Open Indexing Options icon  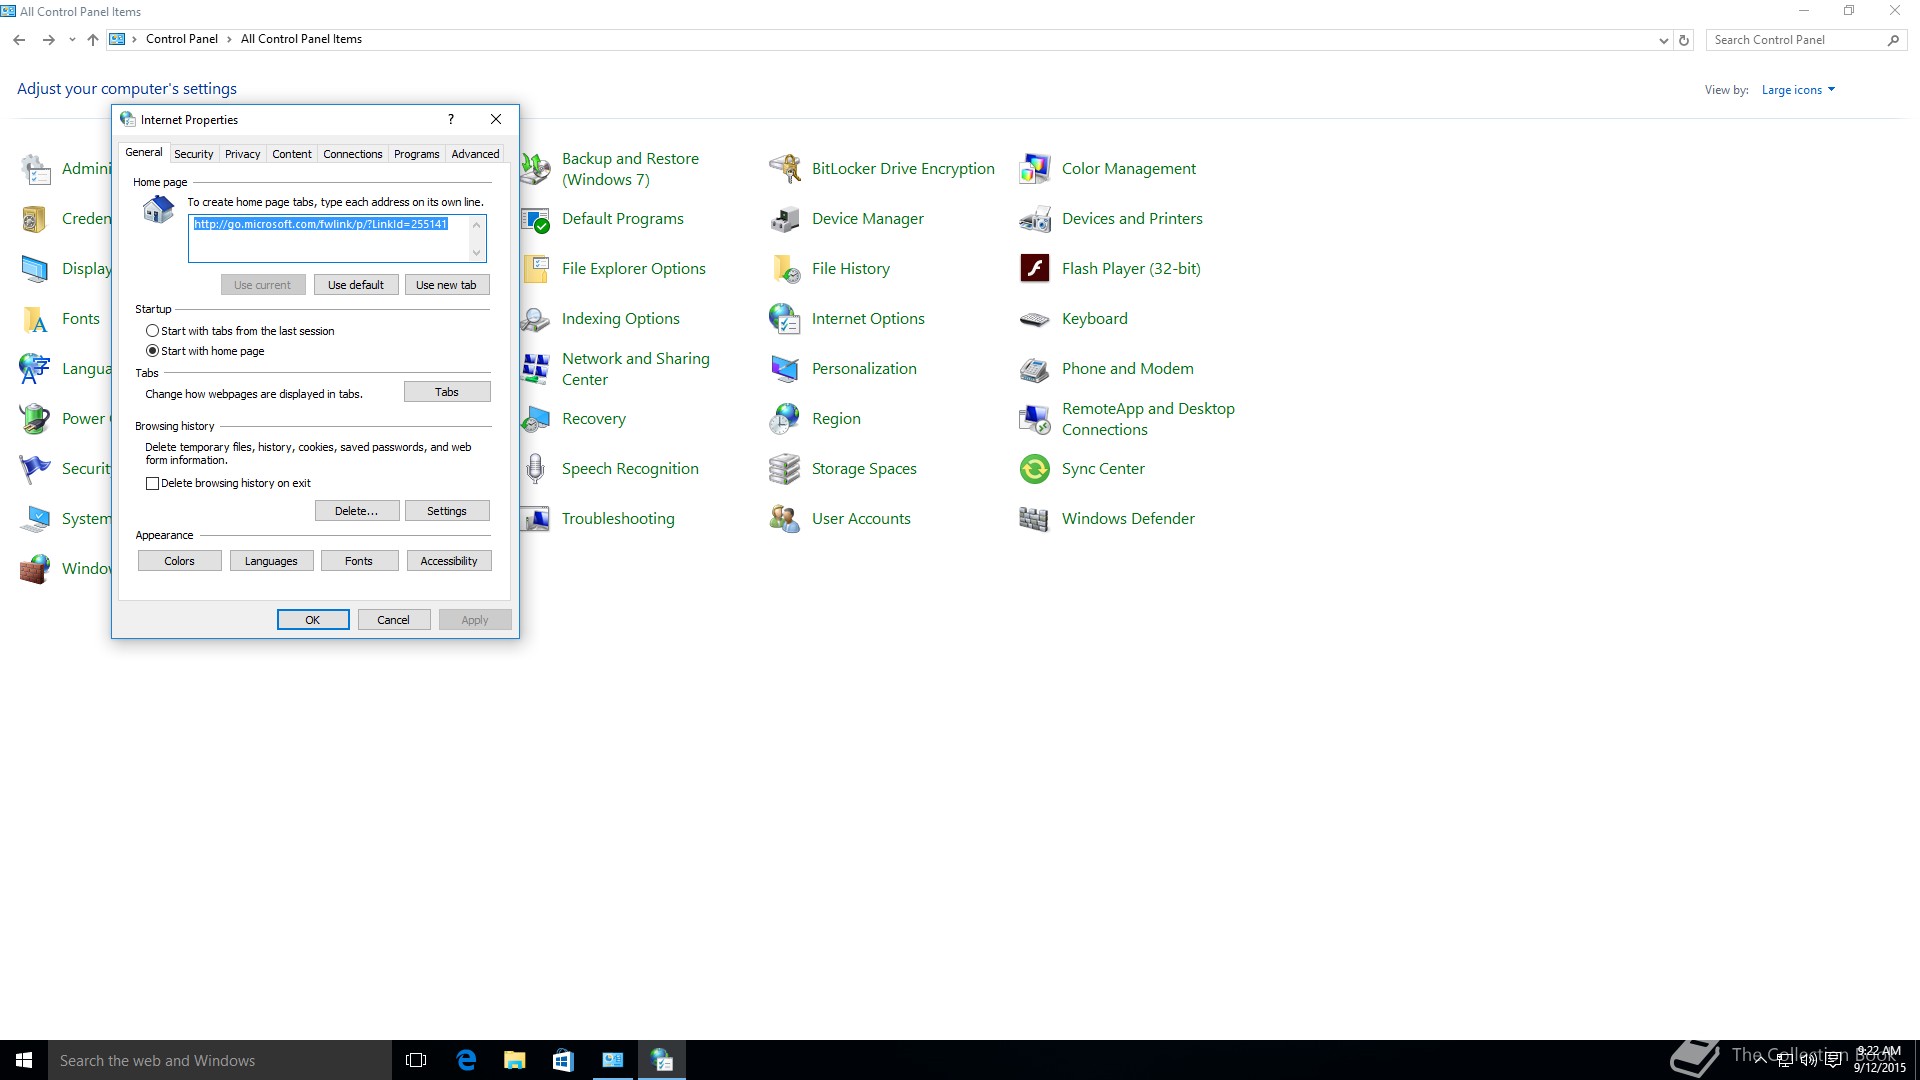536,319
